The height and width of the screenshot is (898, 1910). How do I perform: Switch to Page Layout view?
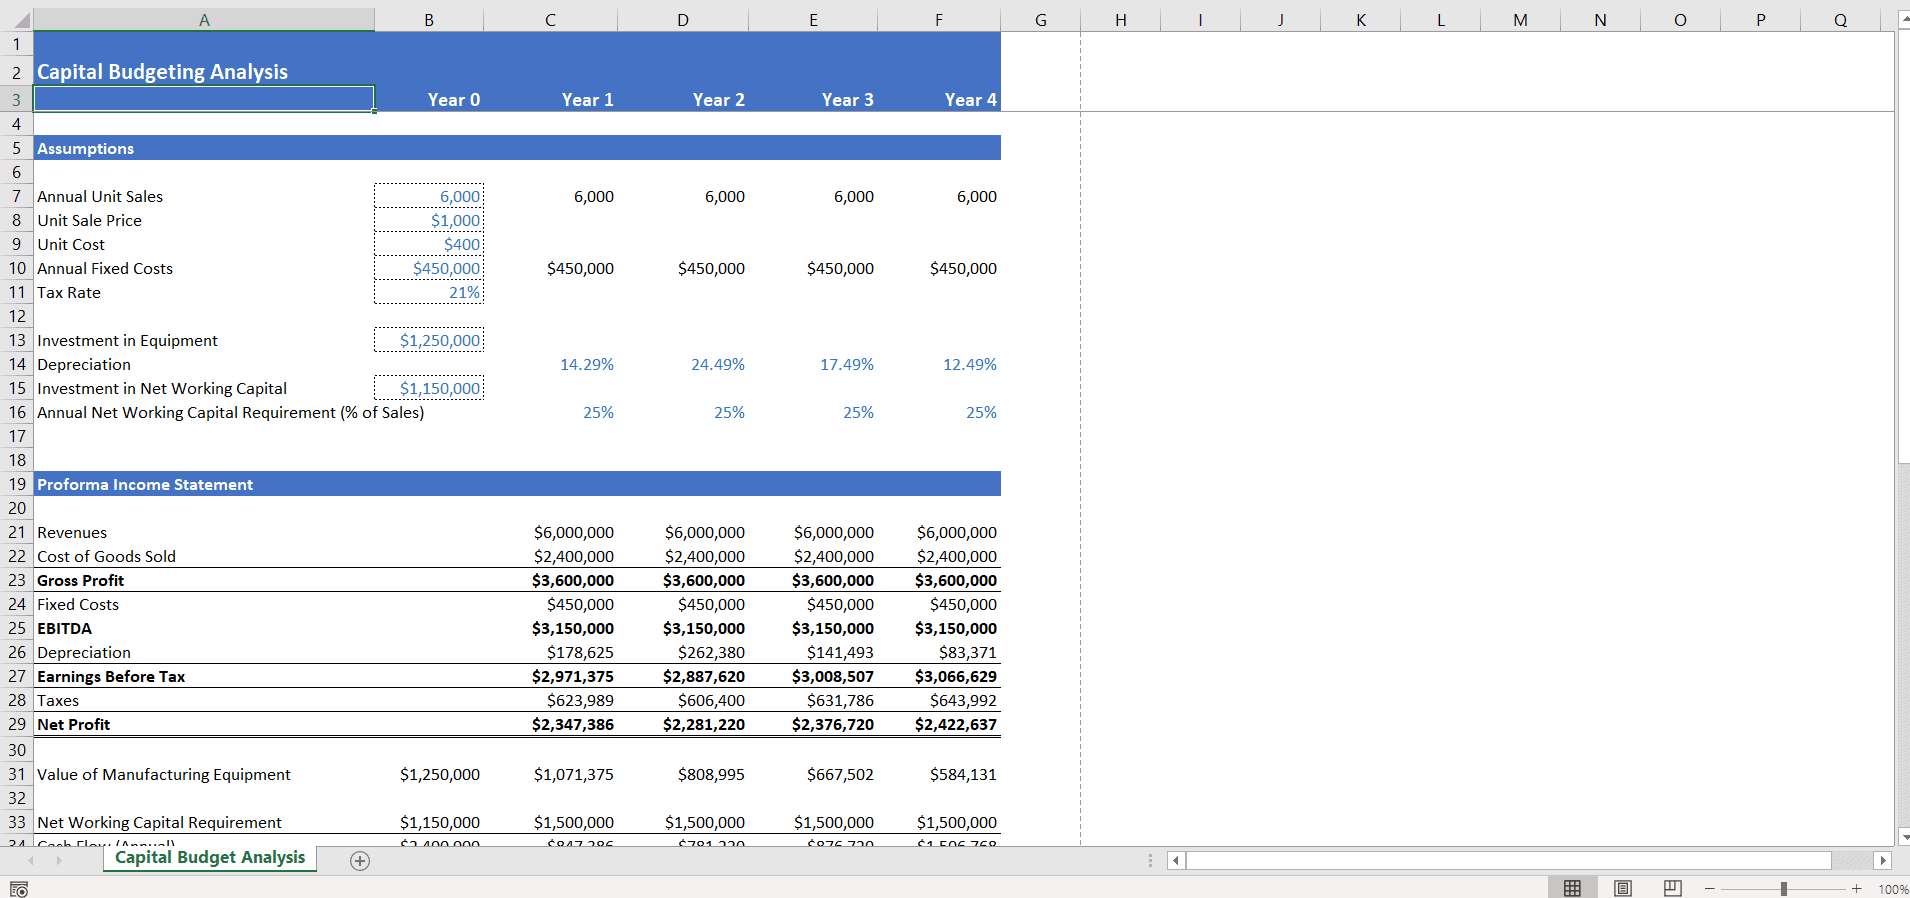click(x=1623, y=888)
